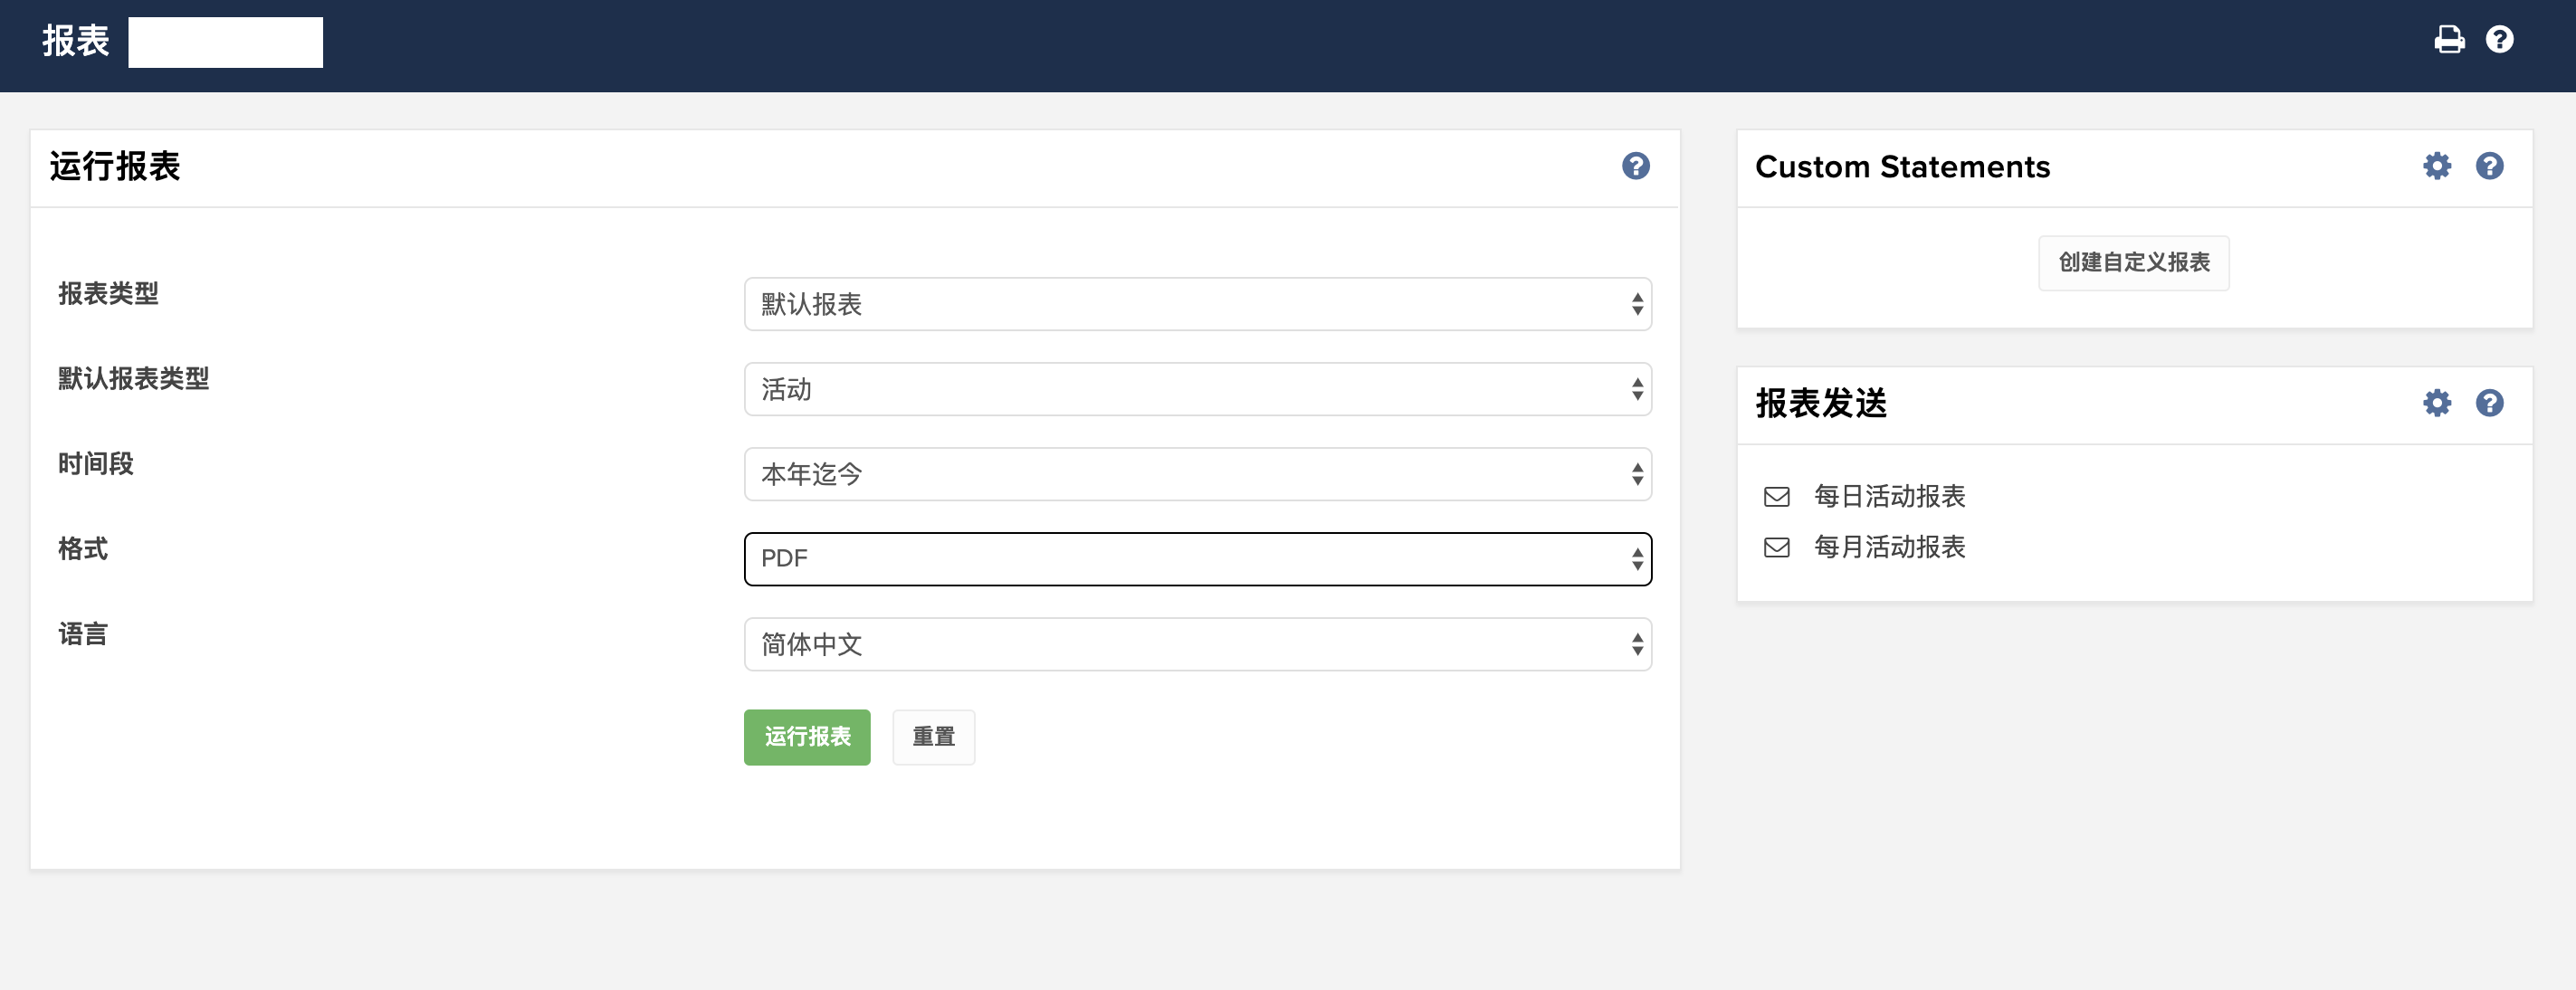Open 报表发送 settings gear
Image resolution: width=2576 pixels, height=990 pixels.
[x=2437, y=403]
